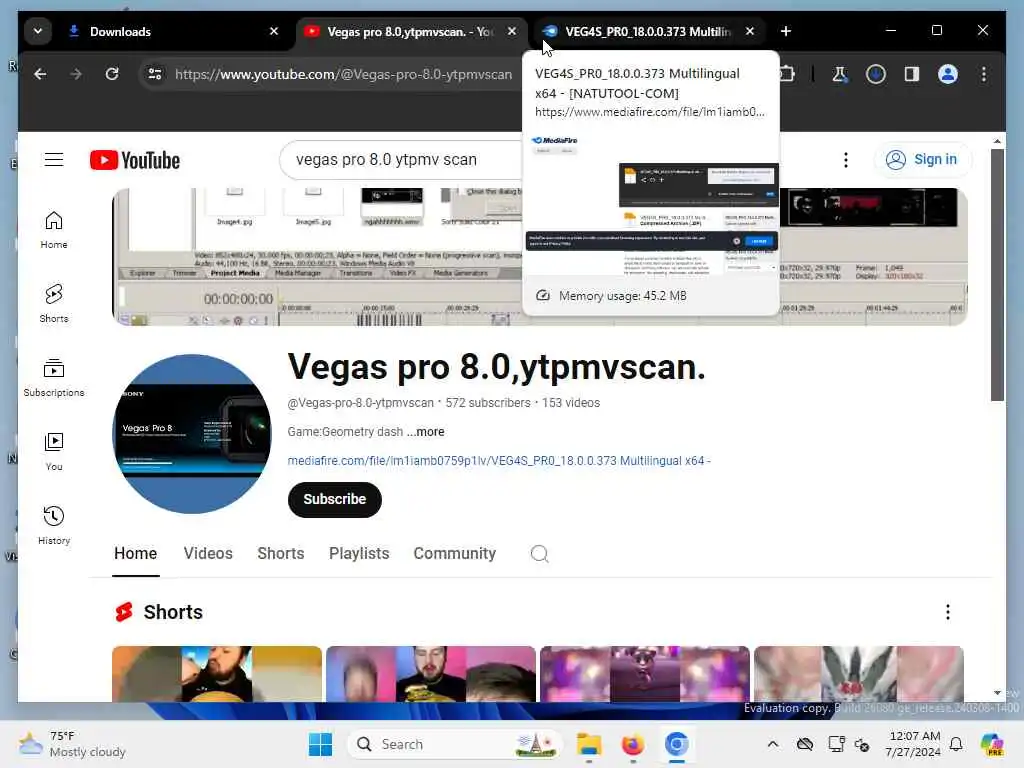
Task: Open clock showing 12:07 AM
Action: [913, 744]
